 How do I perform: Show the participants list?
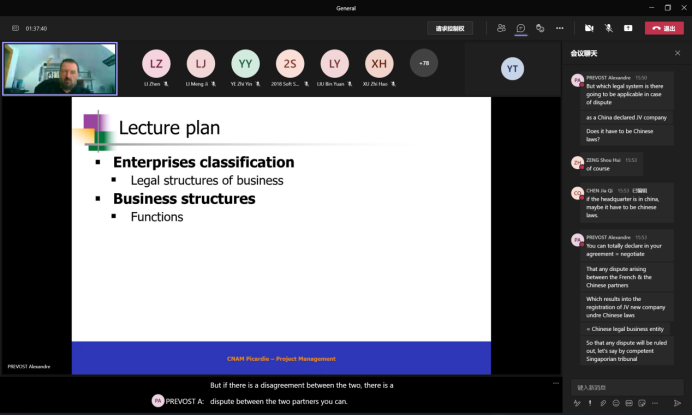click(503, 28)
